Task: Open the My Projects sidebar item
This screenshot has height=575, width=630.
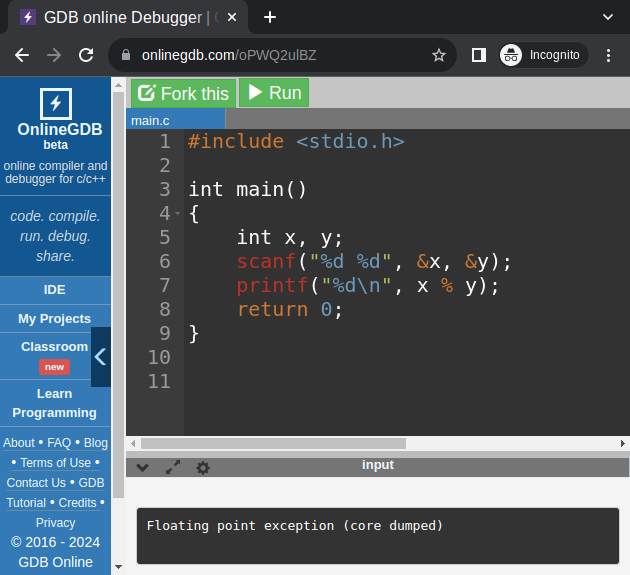Action: (54, 318)
